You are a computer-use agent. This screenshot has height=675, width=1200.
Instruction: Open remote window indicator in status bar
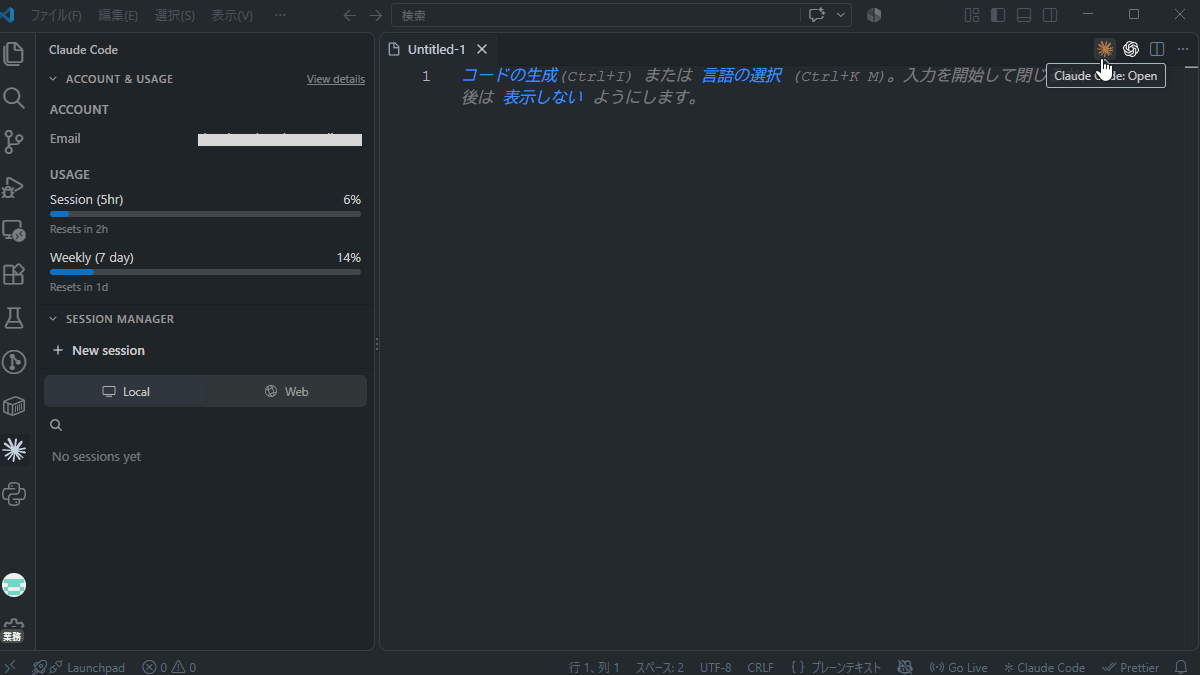coord(10,667)
